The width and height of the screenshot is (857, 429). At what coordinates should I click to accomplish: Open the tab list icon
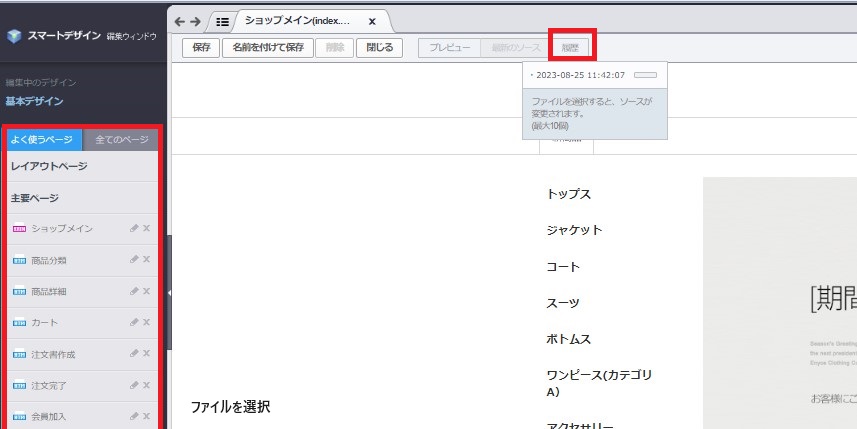point(222,22)
